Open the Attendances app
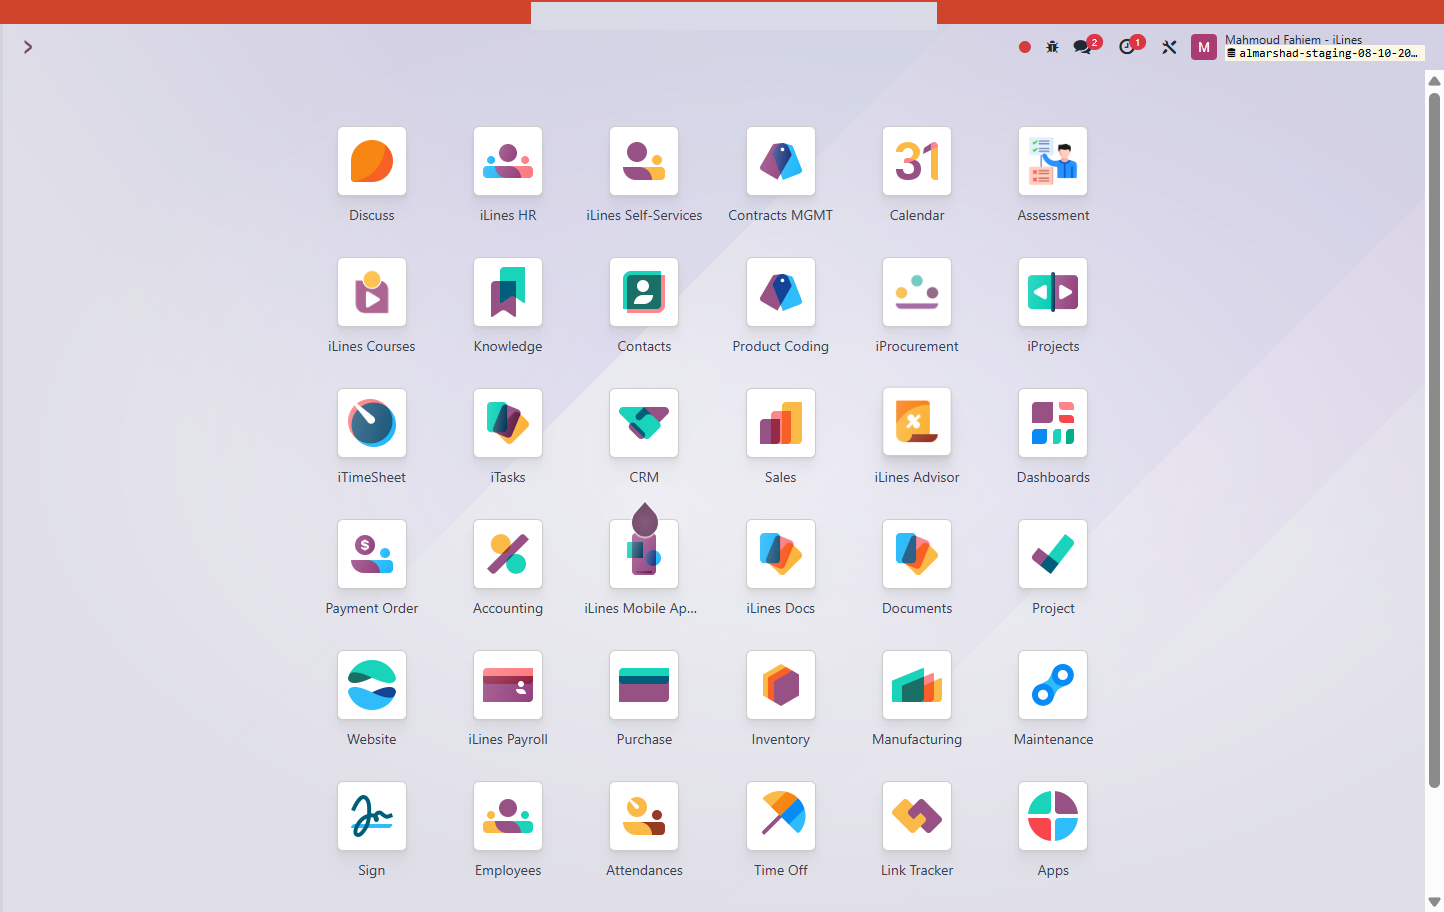1444x912 pixels. click(x=644, y=816)
